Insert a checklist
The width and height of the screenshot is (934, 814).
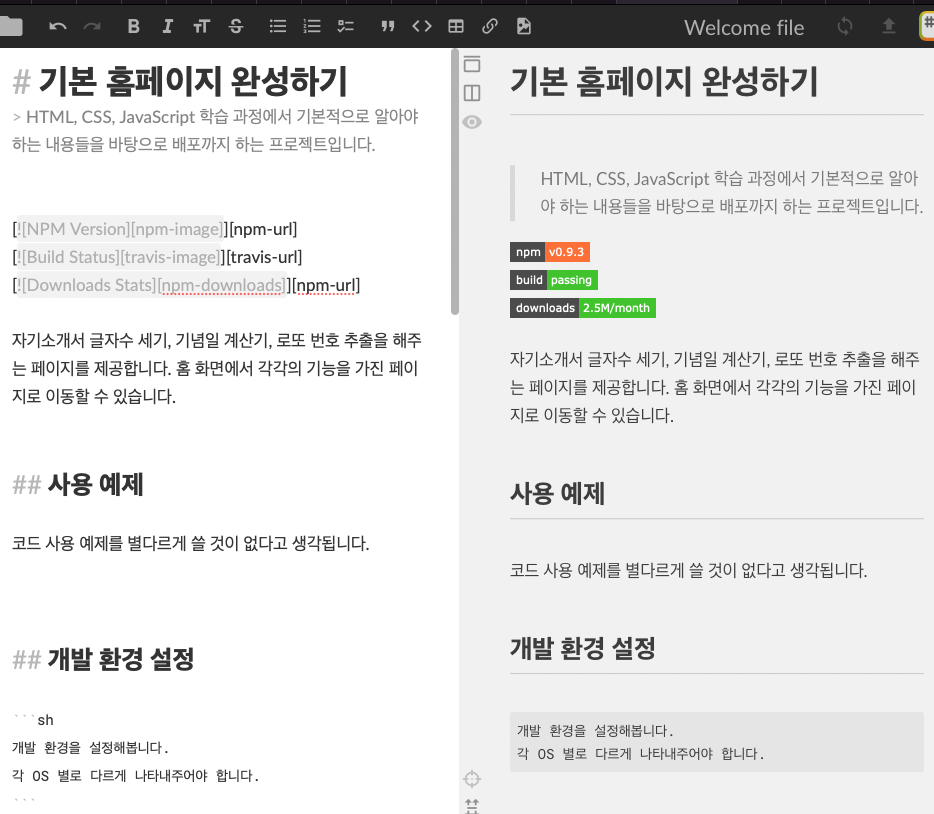(x=345, y=26)
